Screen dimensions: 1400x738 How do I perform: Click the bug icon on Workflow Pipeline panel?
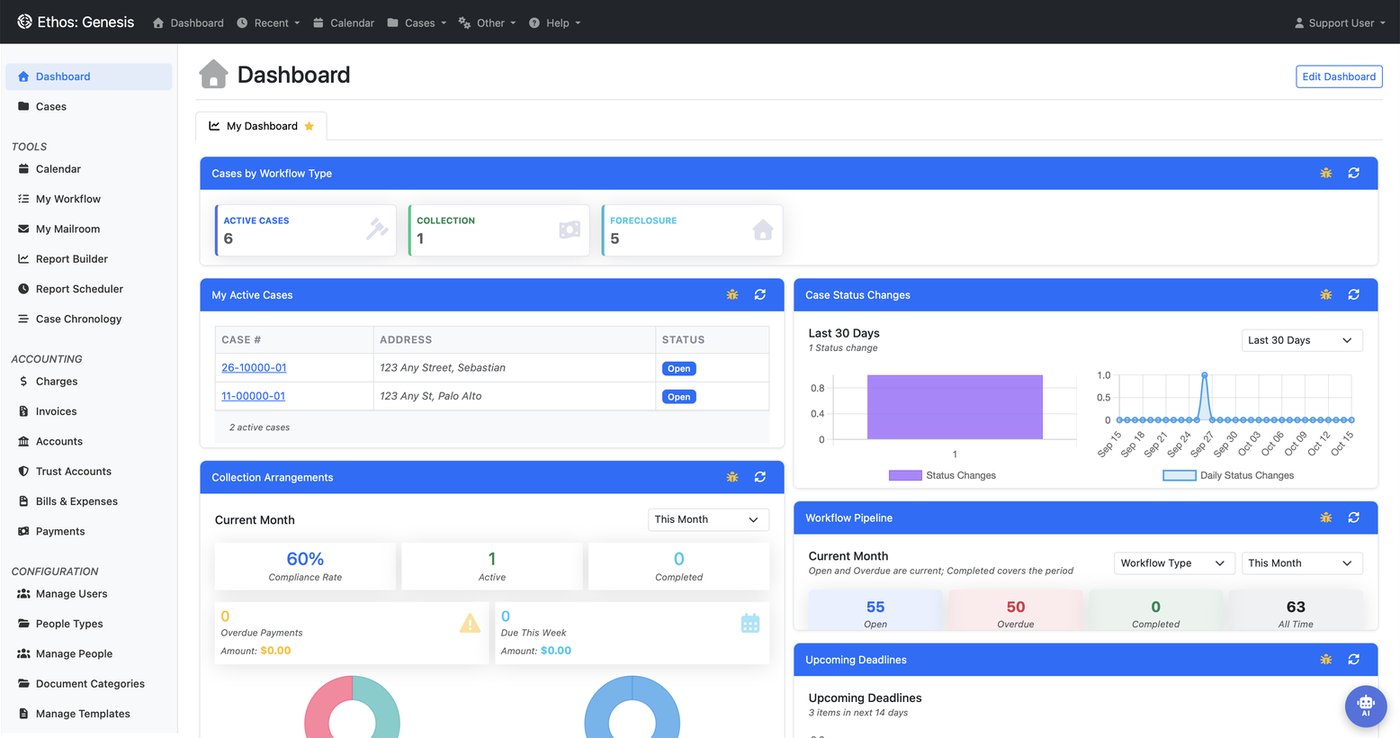1326,518
